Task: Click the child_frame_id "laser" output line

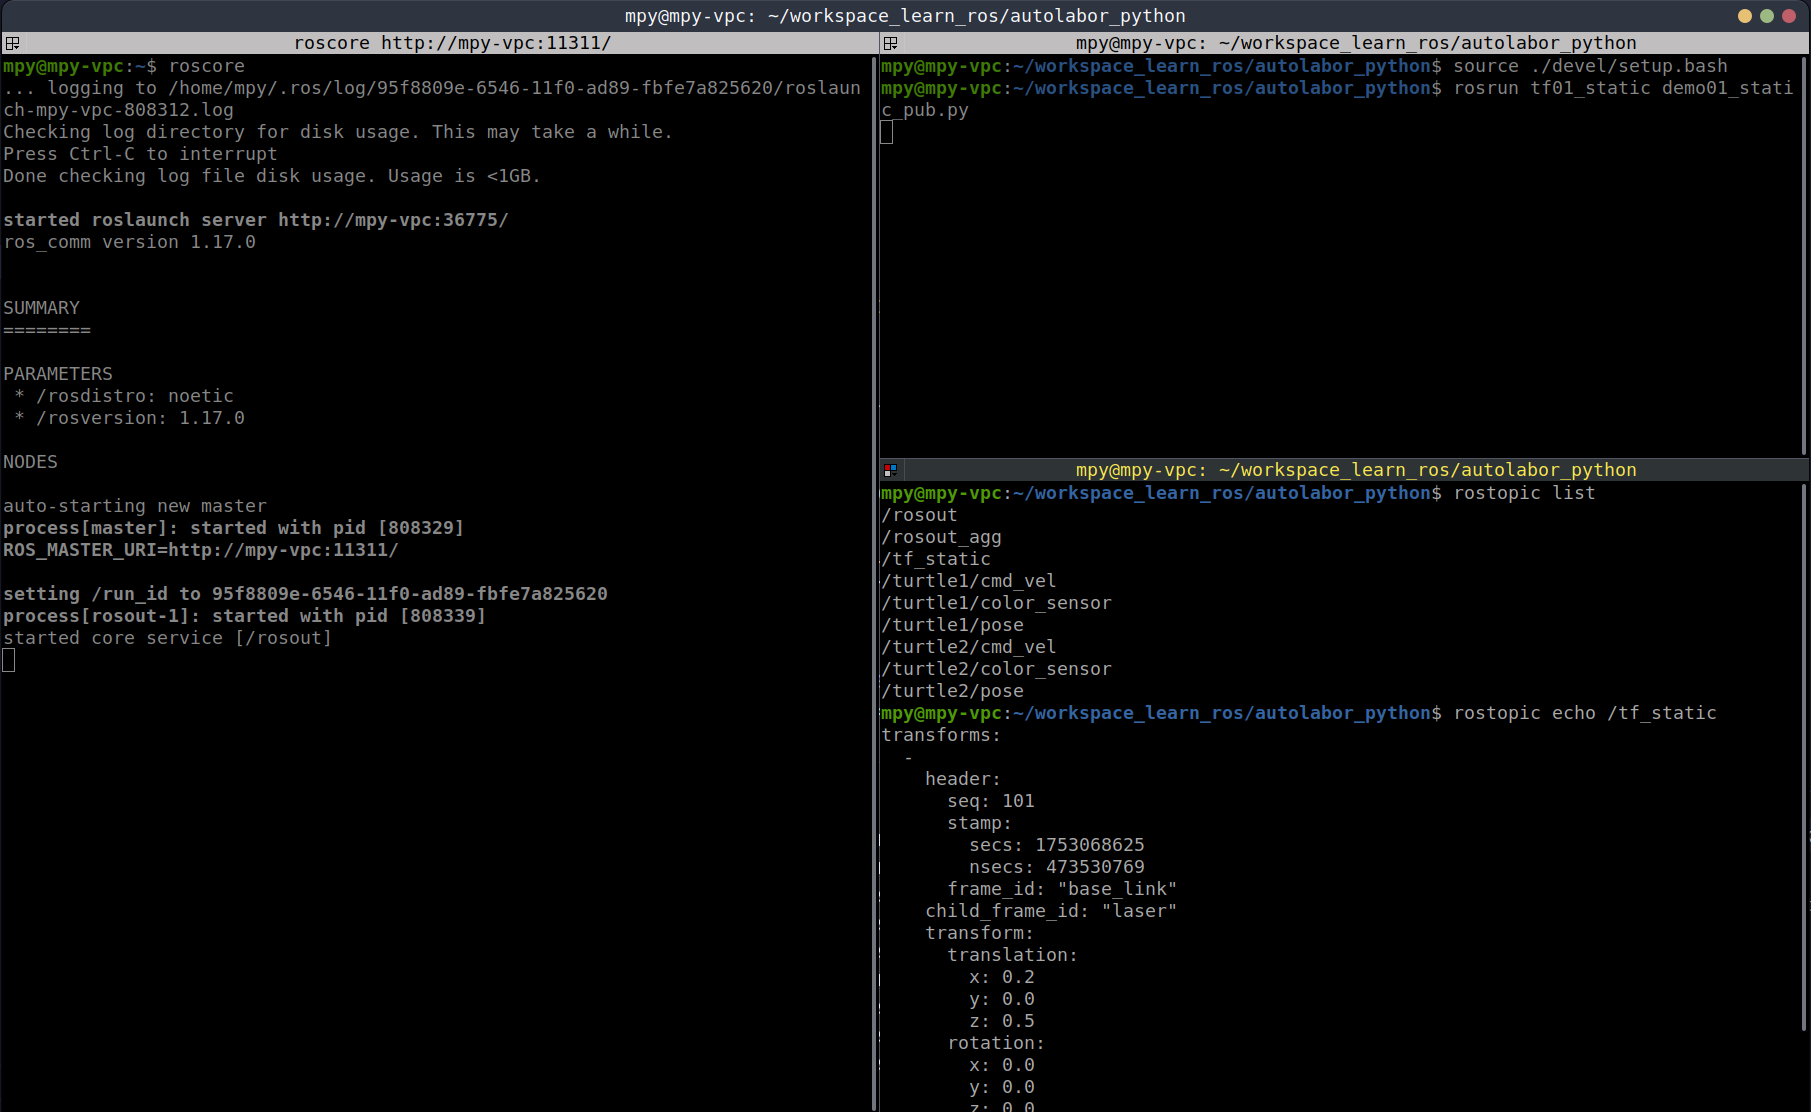Action: [x=1050, y=911]
